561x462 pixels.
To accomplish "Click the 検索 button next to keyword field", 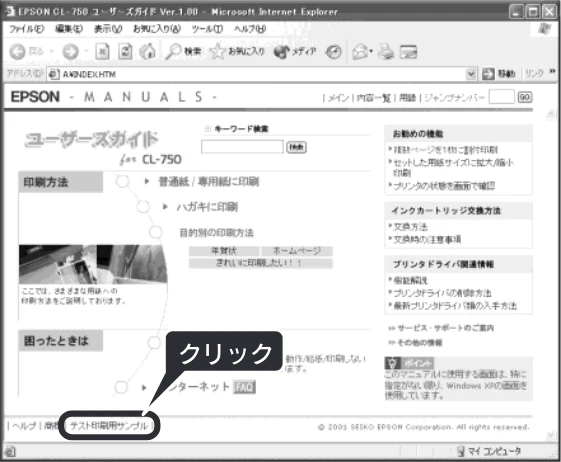I will [296, 147].
